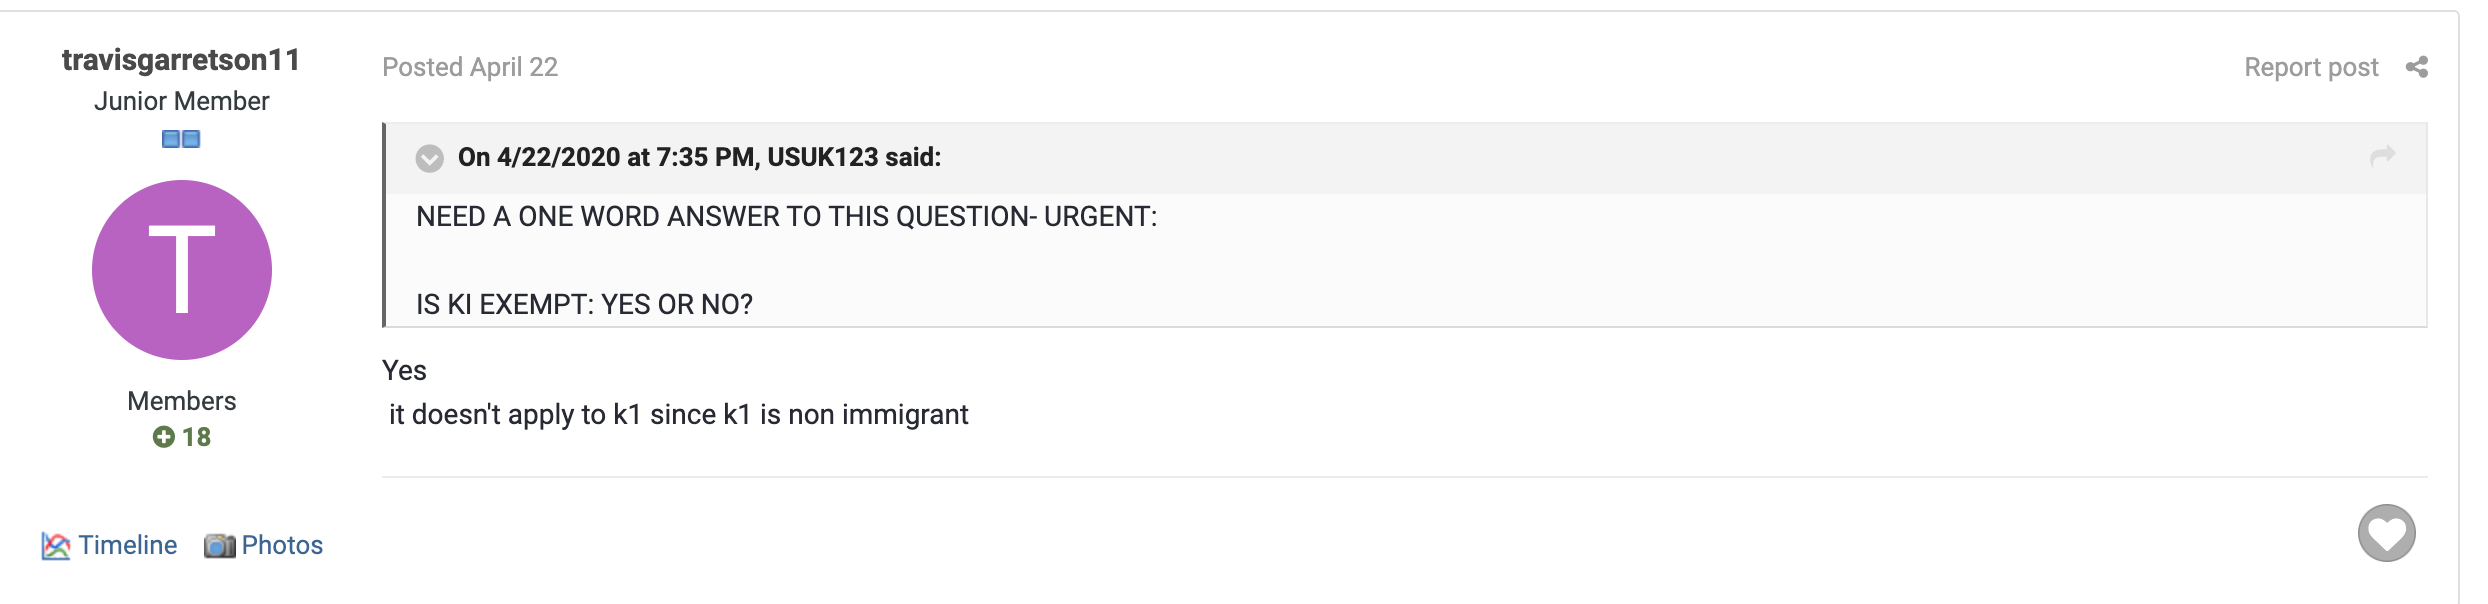
Task: Collapse the quoted USUK123 message
Action: tap(429, 158)
